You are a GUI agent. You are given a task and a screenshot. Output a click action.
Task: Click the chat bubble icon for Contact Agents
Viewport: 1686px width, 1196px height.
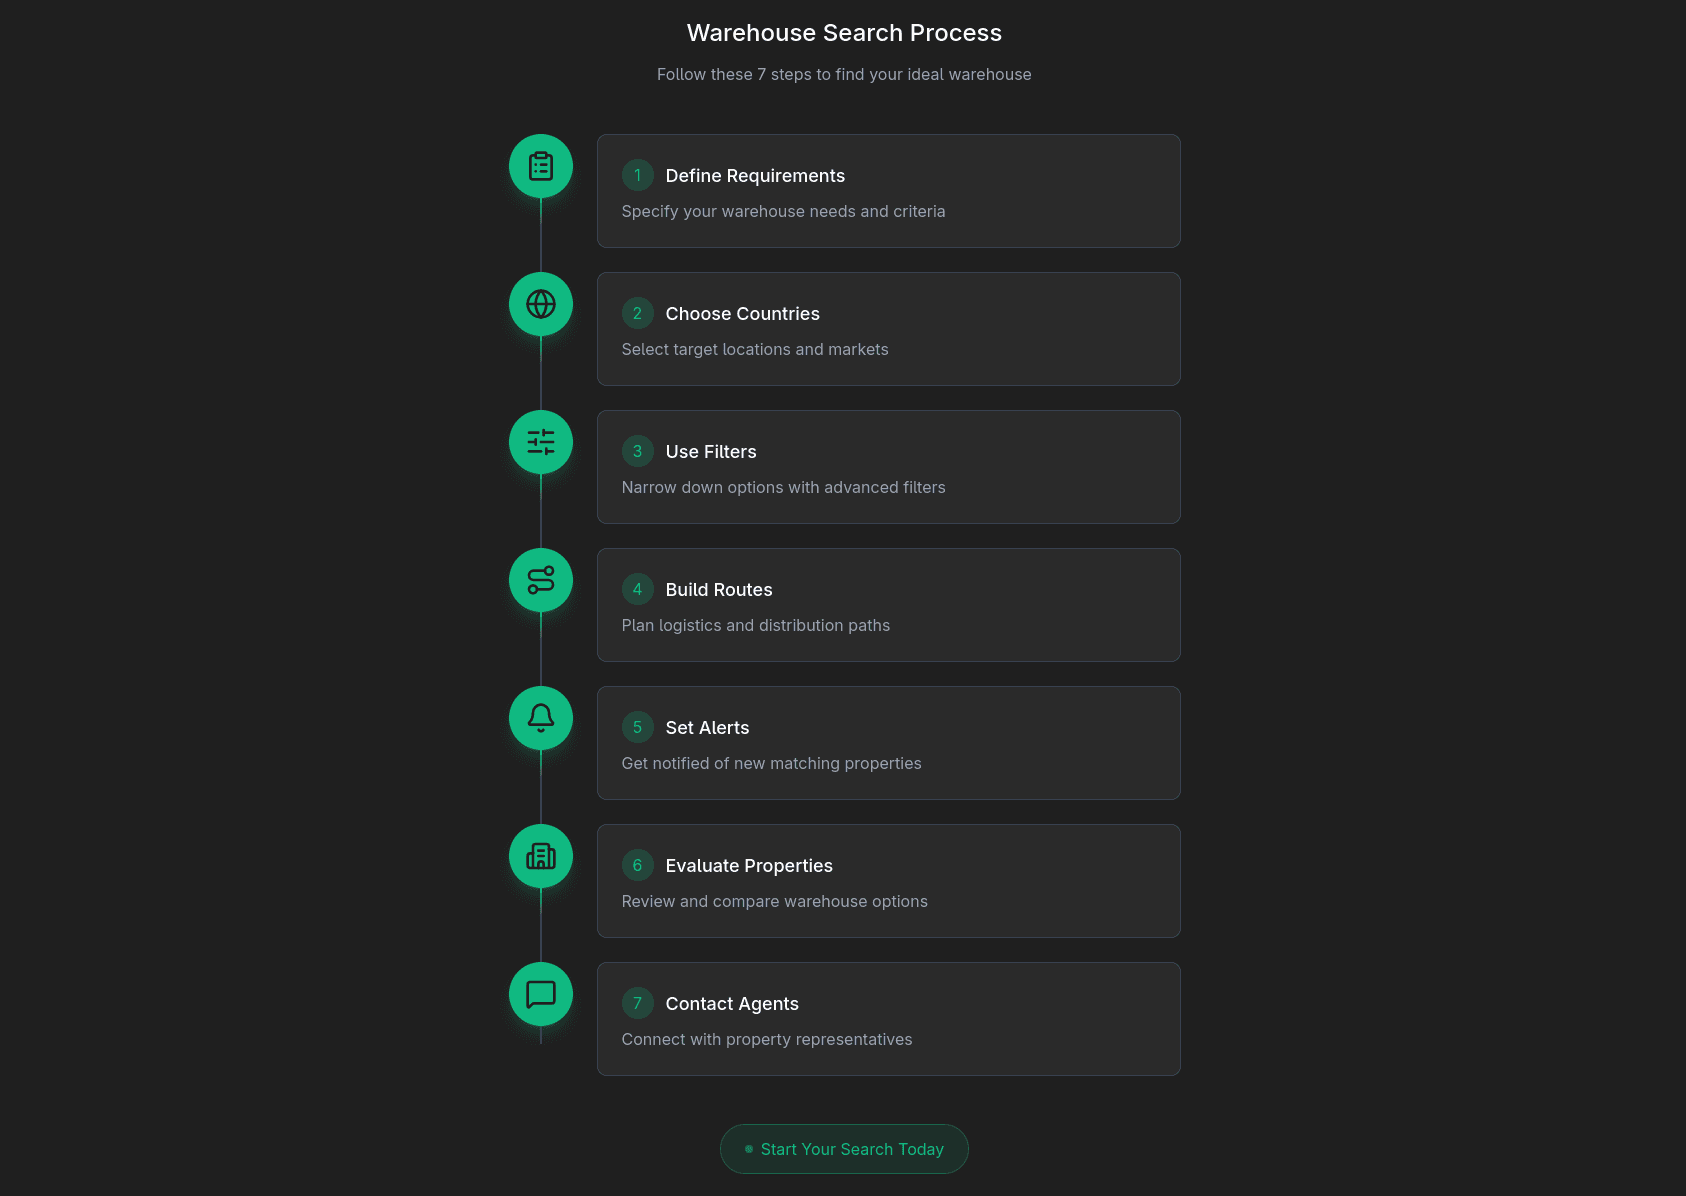coord(541,994)
